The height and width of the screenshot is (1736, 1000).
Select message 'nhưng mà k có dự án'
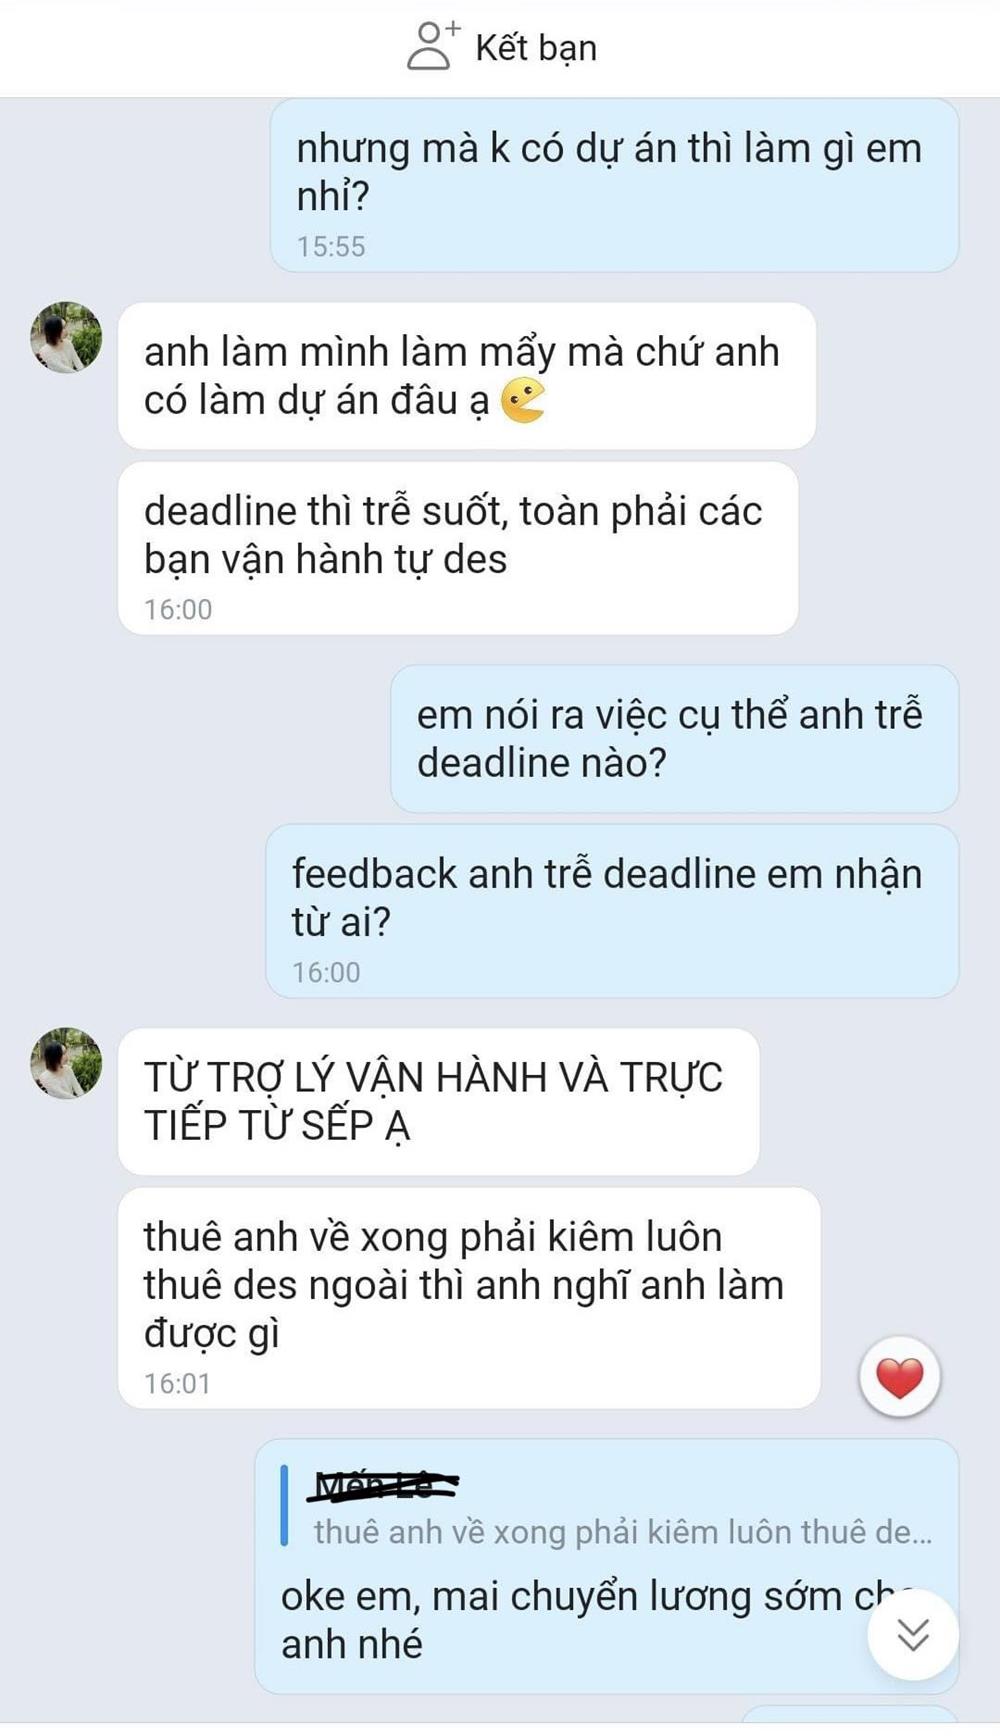click(614, 185)
